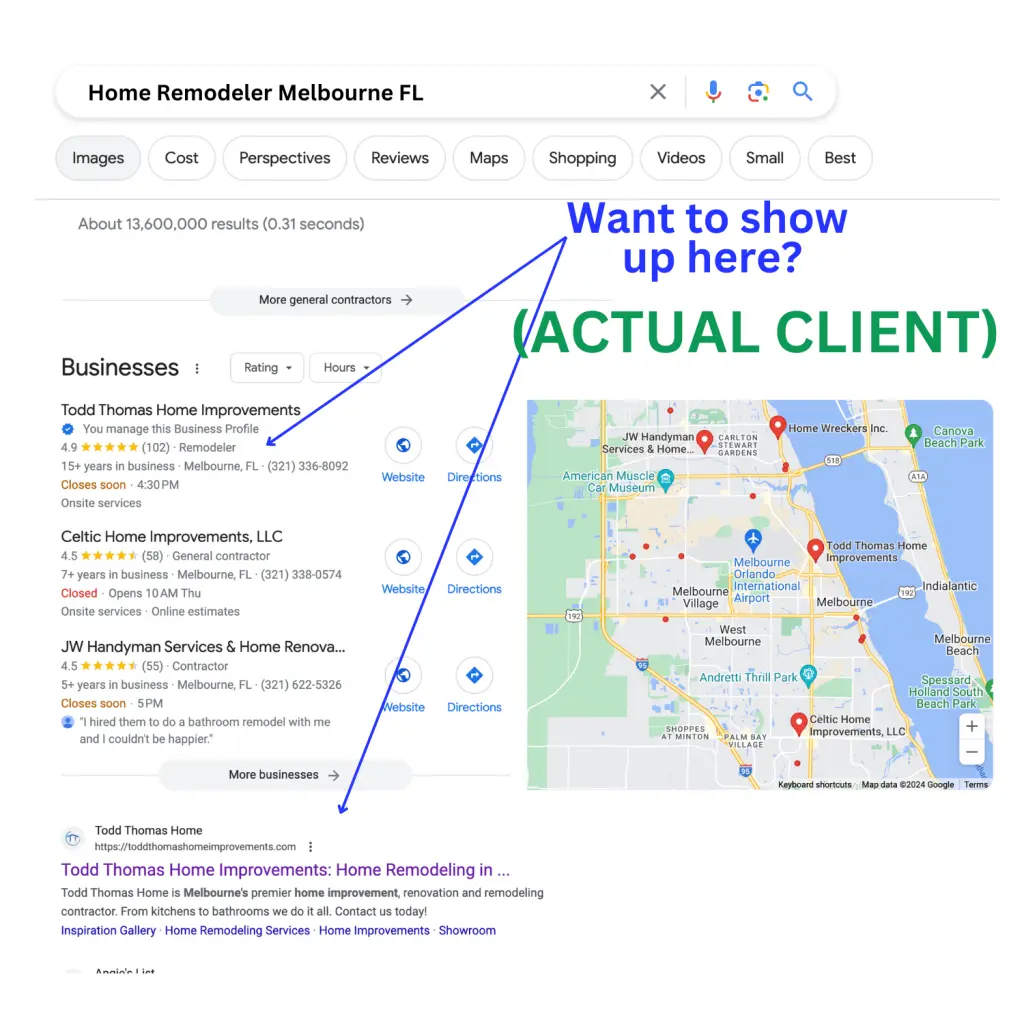Click Website globe icon for JW Handyman

pos(403,675)
